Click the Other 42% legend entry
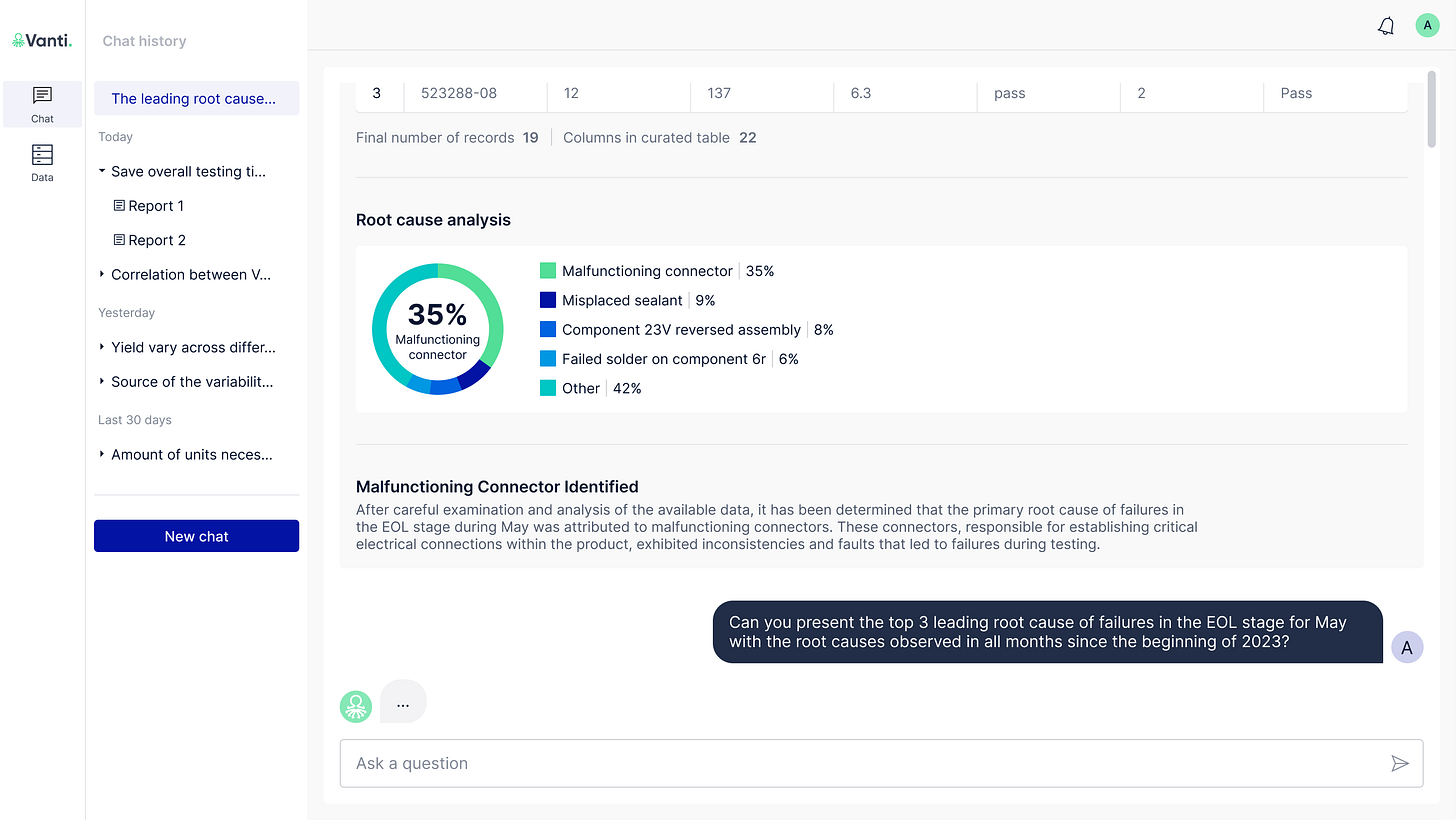1456x820 pixels. coord(591,388)
